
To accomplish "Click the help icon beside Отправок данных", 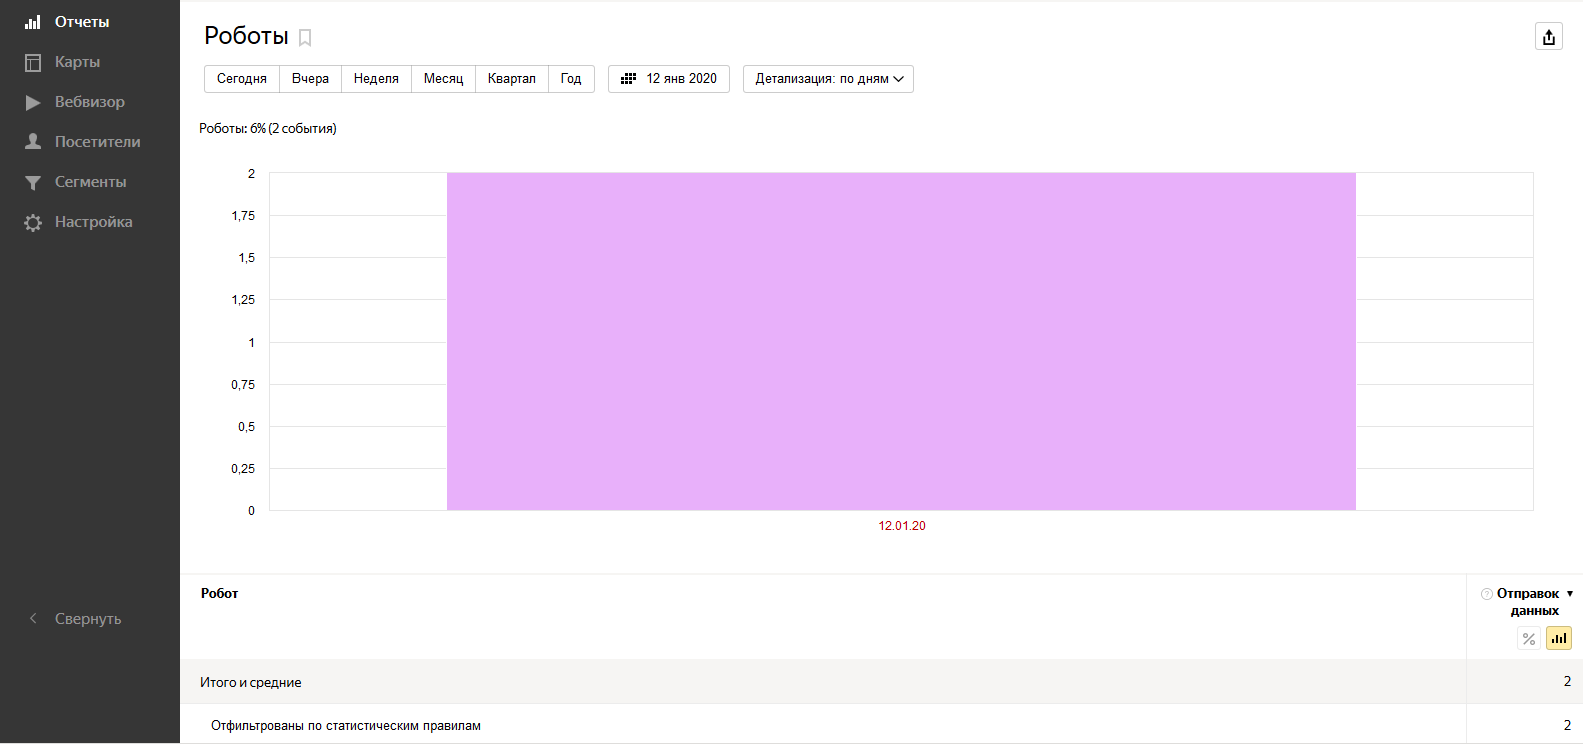I will pos(1487,594).
